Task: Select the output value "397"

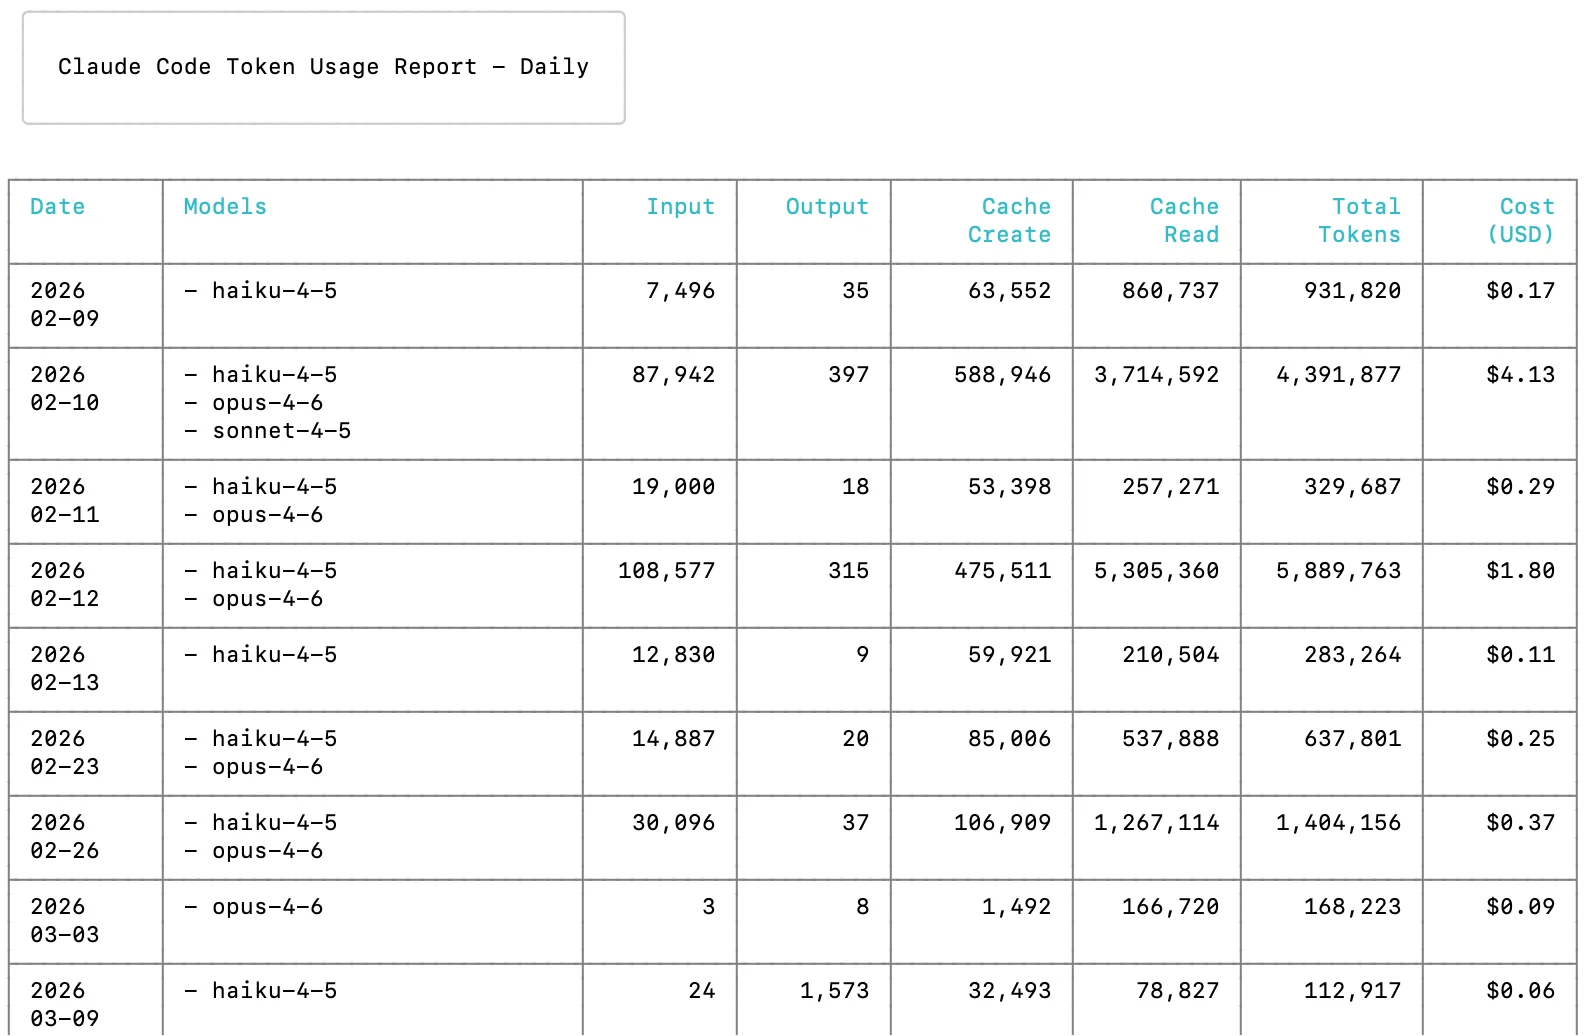Action: click(x=848, y=375)
